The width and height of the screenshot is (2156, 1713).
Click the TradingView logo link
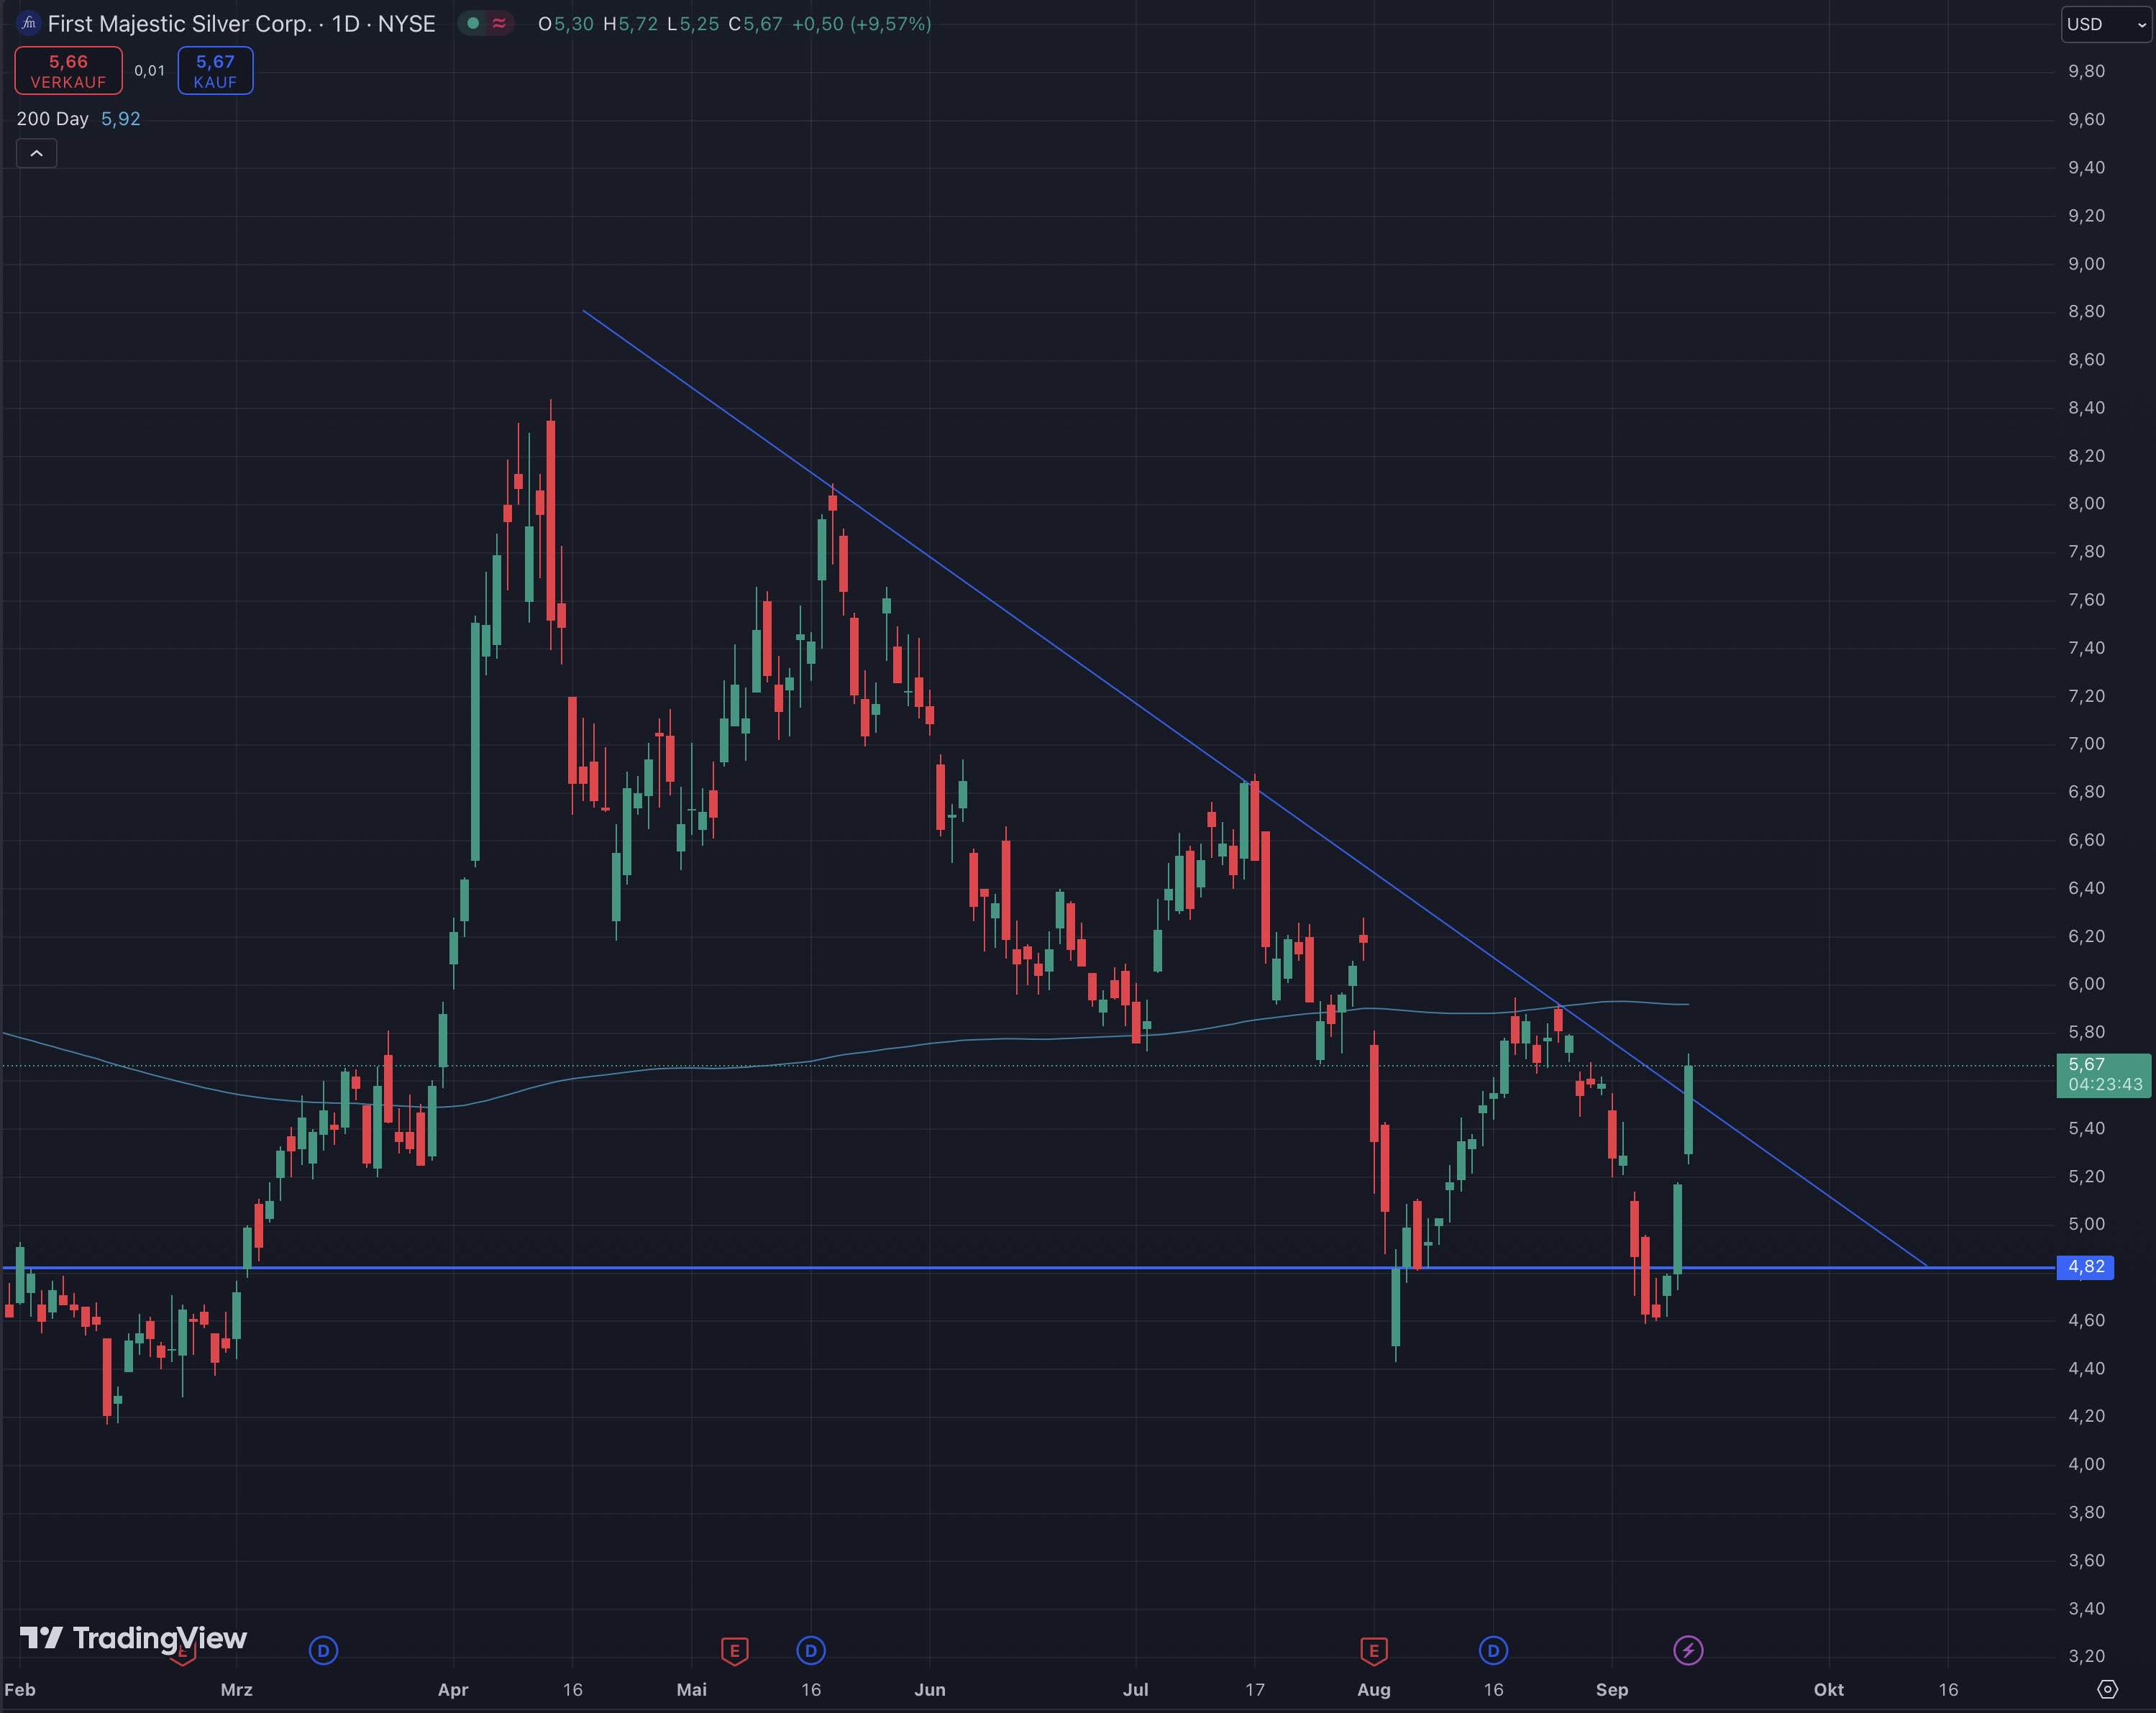point(133,1637)
